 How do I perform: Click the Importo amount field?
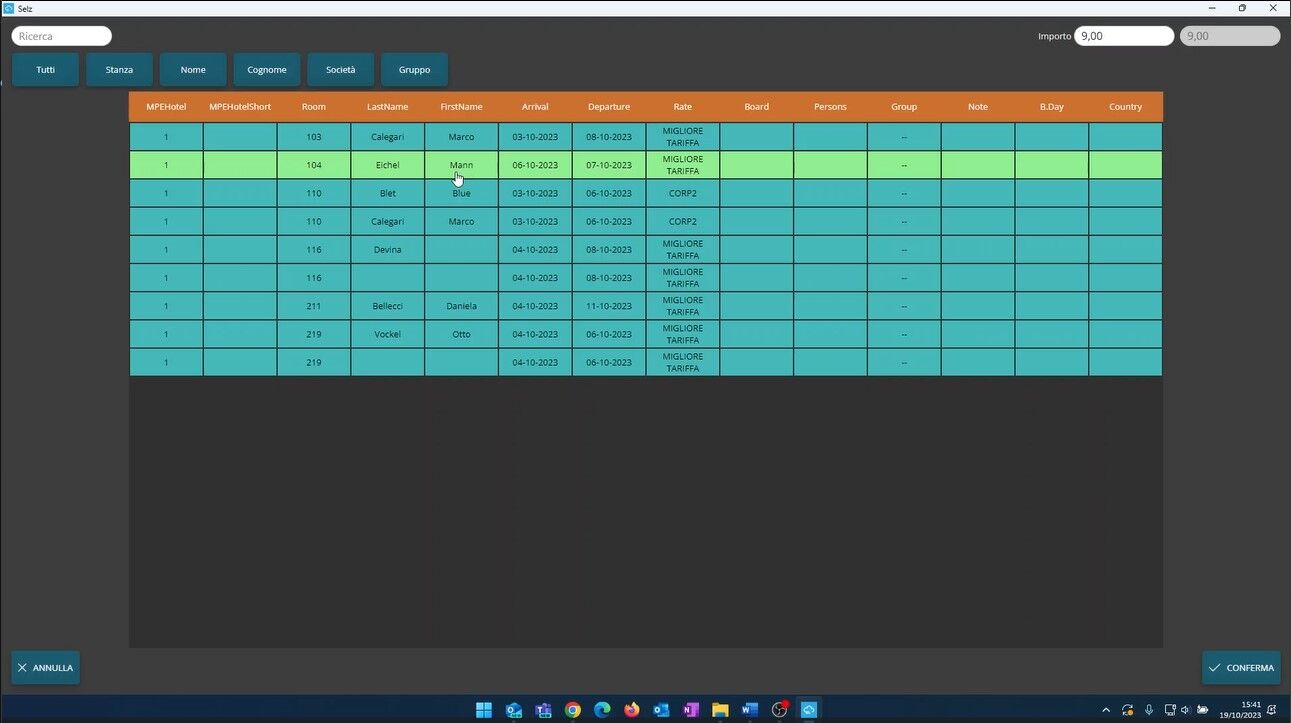coord(1123,36)
